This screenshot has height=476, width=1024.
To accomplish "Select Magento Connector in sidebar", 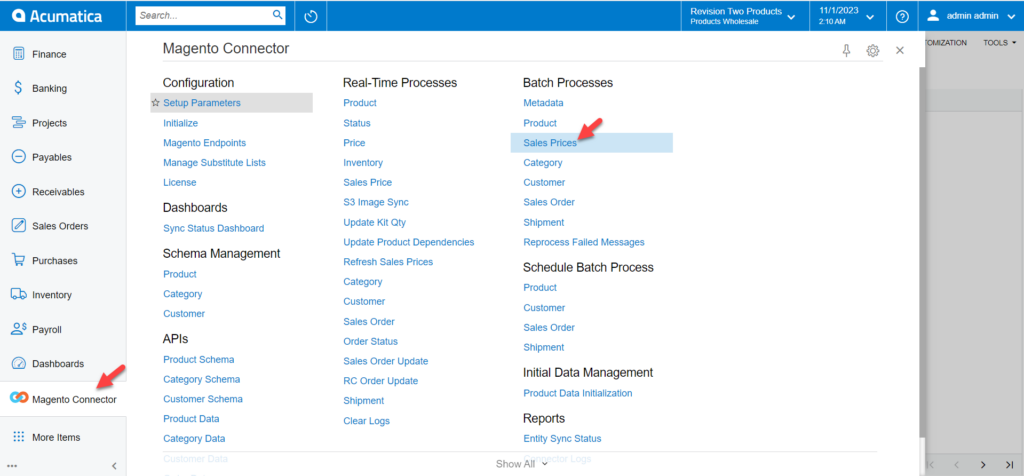I will (x=63, y=399).
